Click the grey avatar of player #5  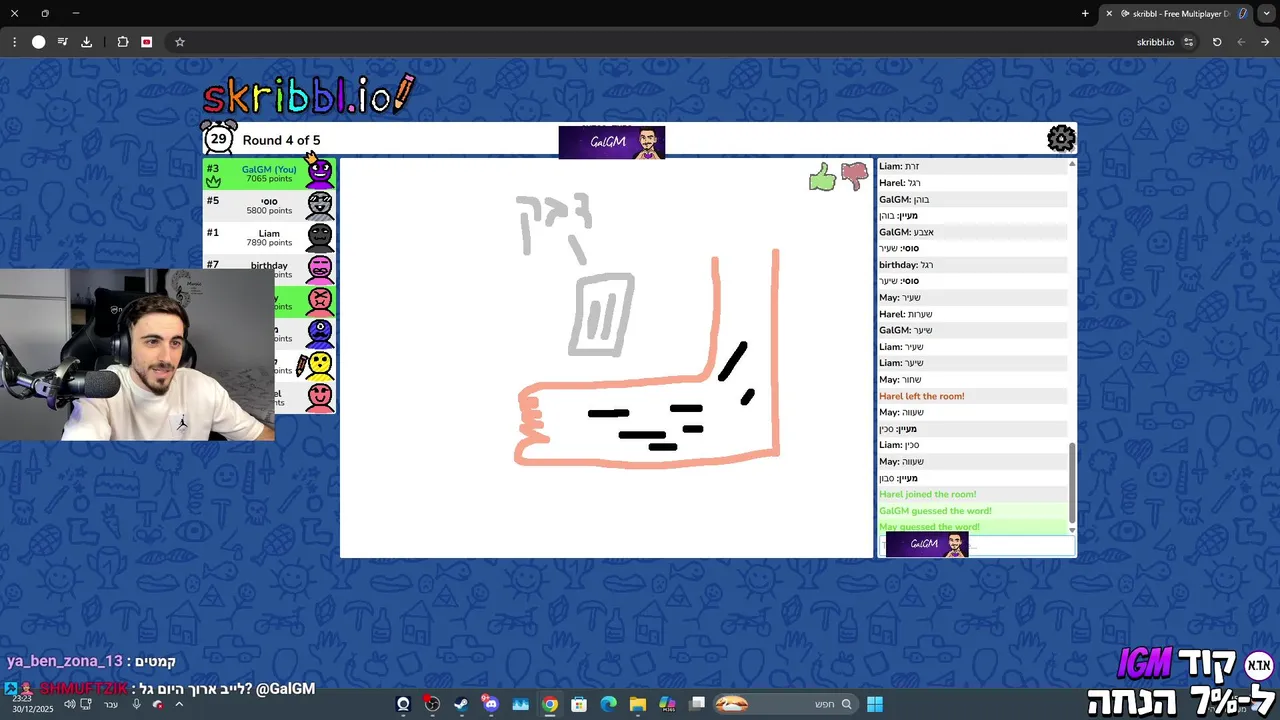[x=319, y=205]
